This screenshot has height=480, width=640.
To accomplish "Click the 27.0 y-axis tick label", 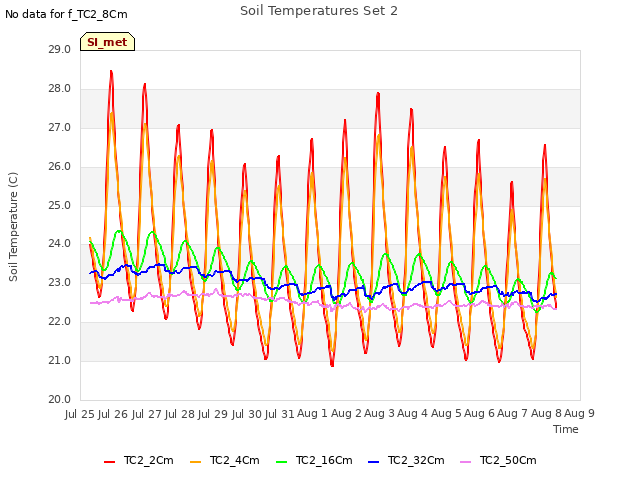I will pos(60,128).
